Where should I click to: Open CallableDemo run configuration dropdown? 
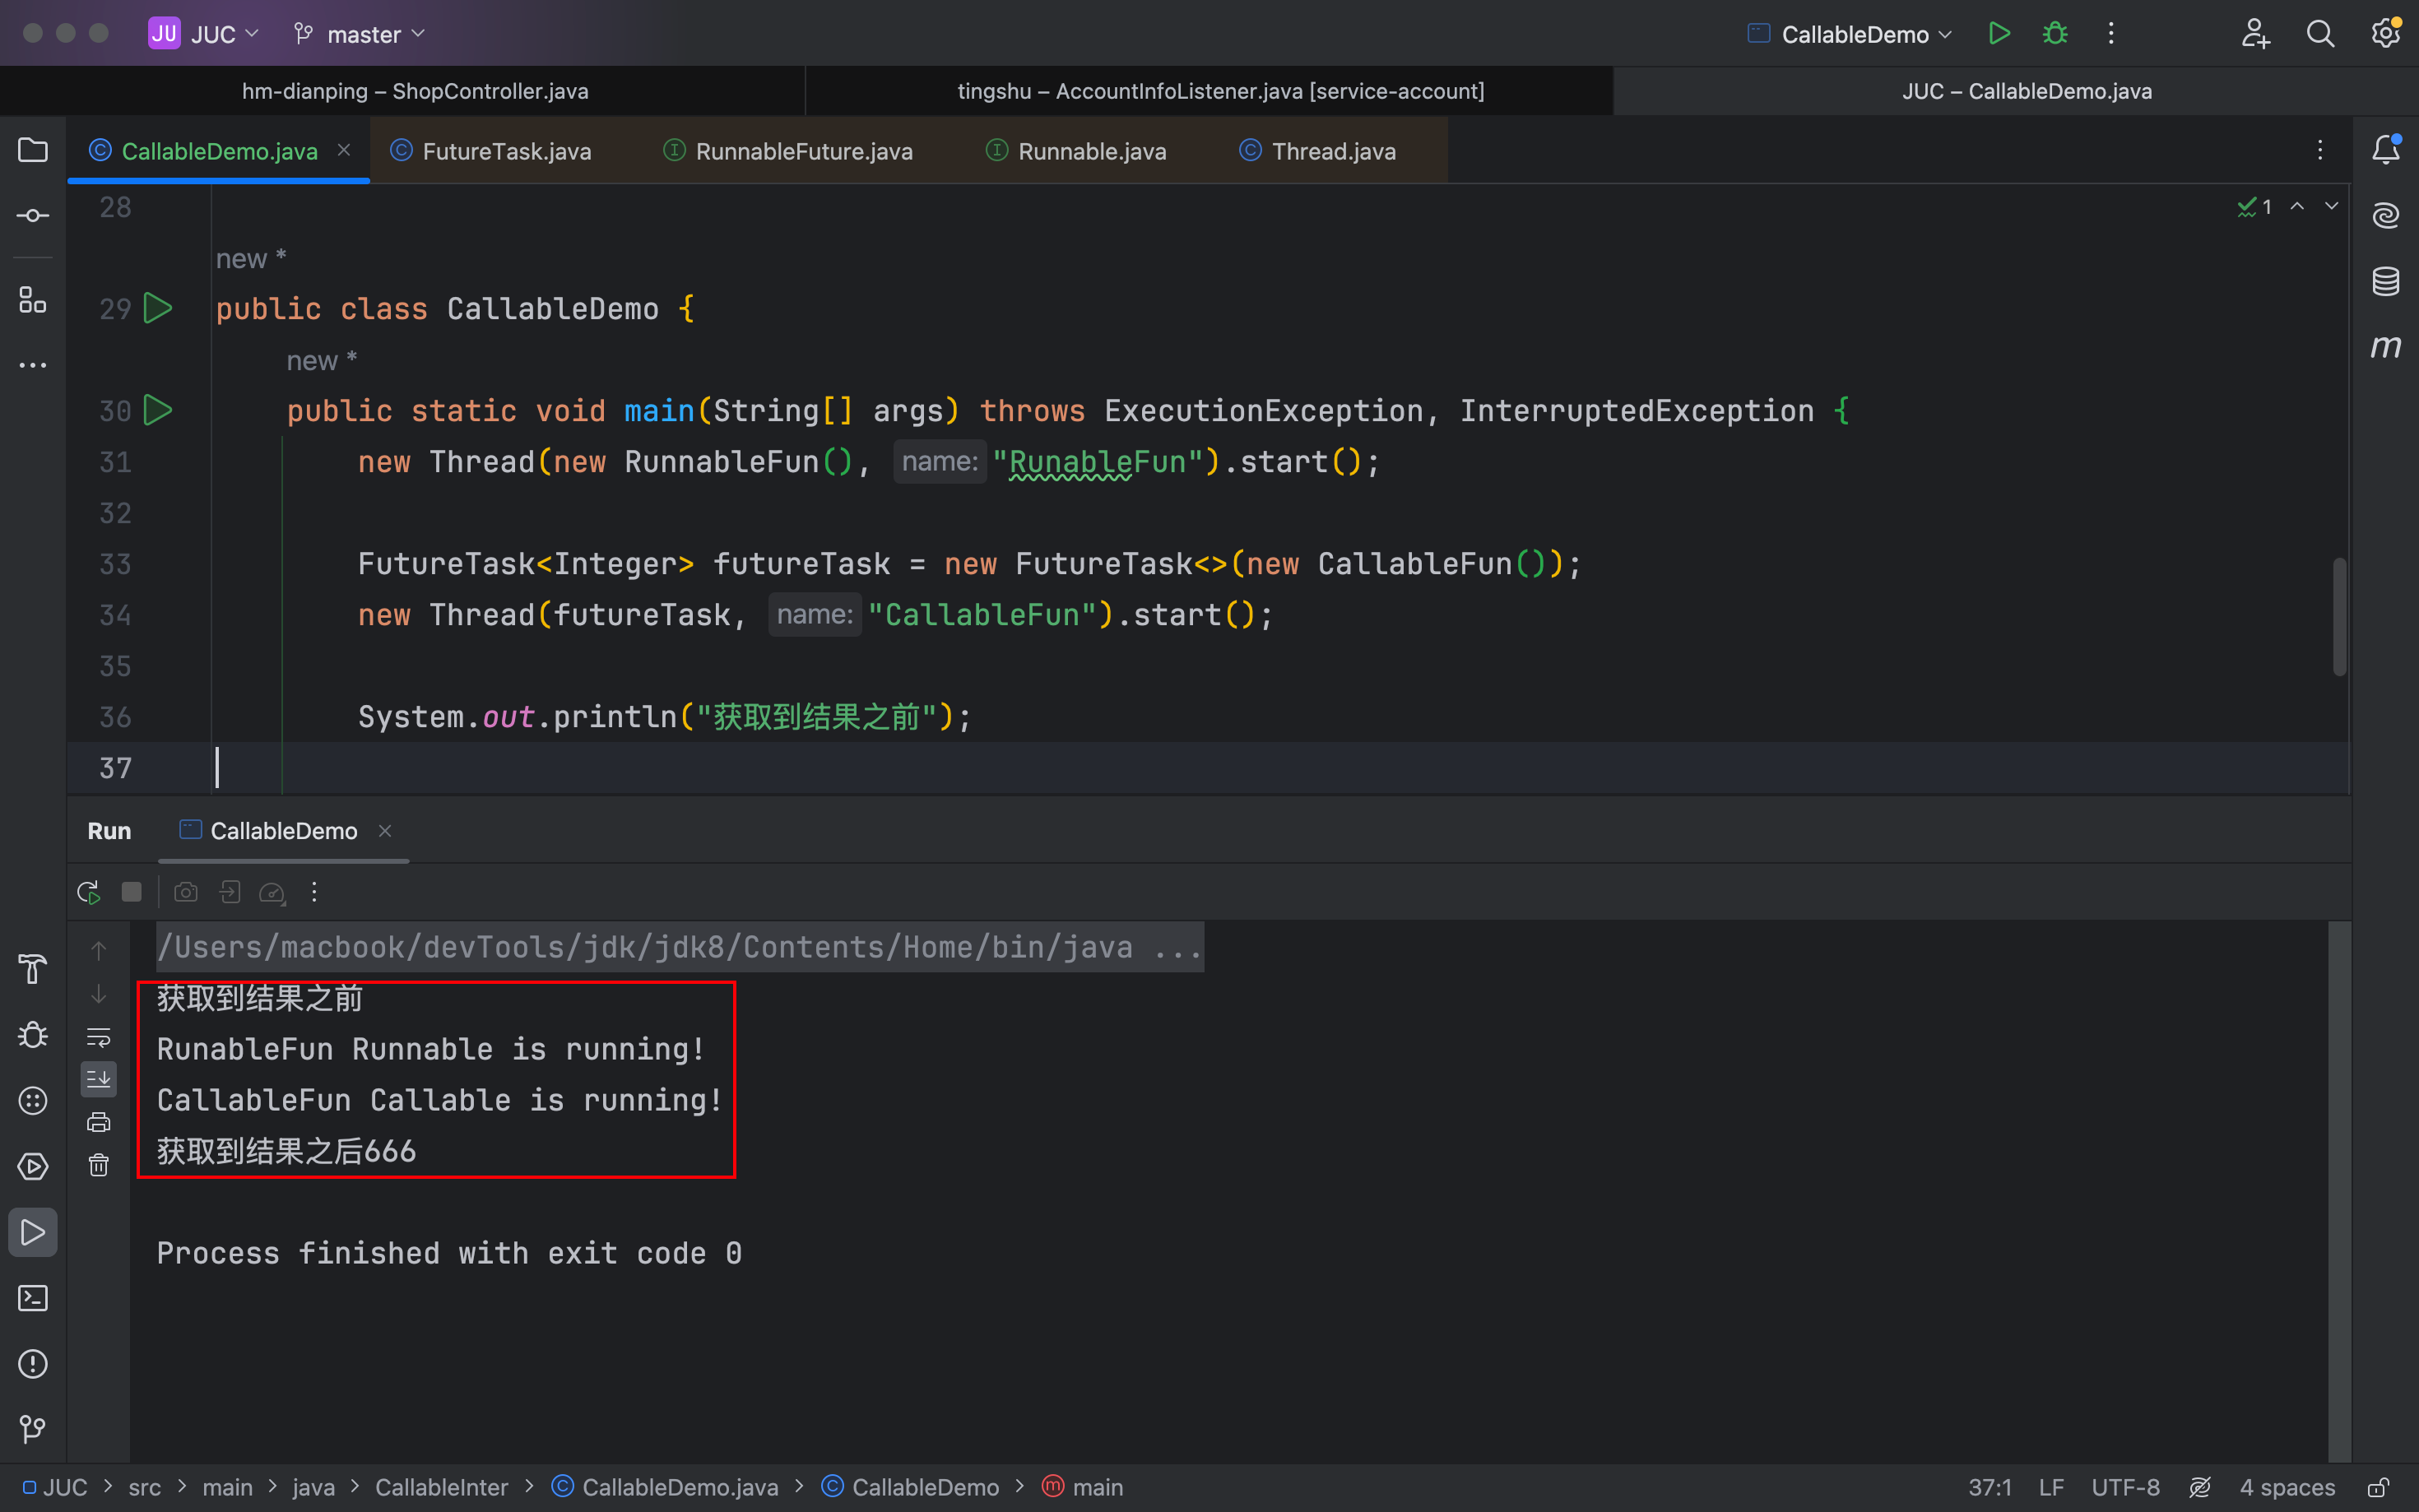click(x=1850, y=34)
